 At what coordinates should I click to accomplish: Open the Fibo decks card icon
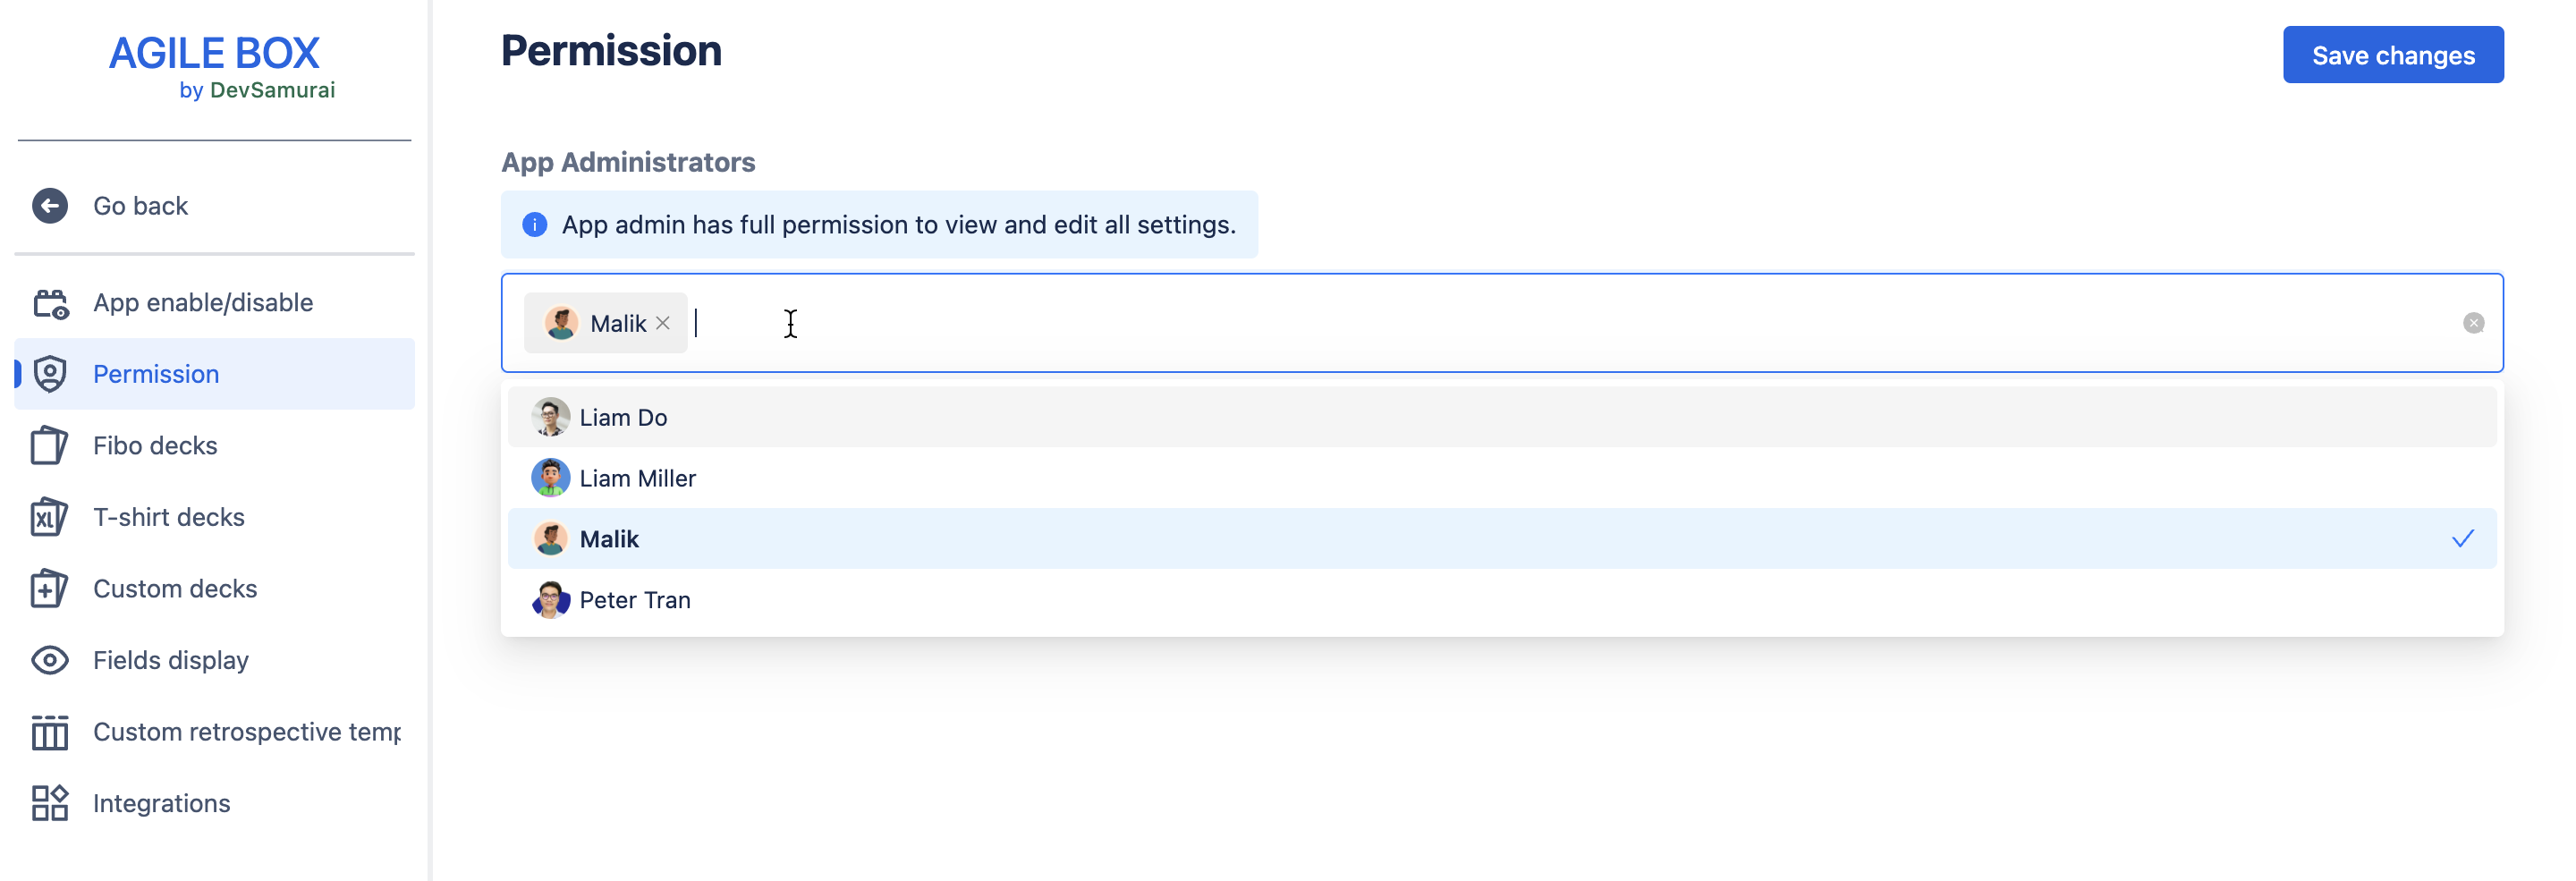[x=50, y=446]
